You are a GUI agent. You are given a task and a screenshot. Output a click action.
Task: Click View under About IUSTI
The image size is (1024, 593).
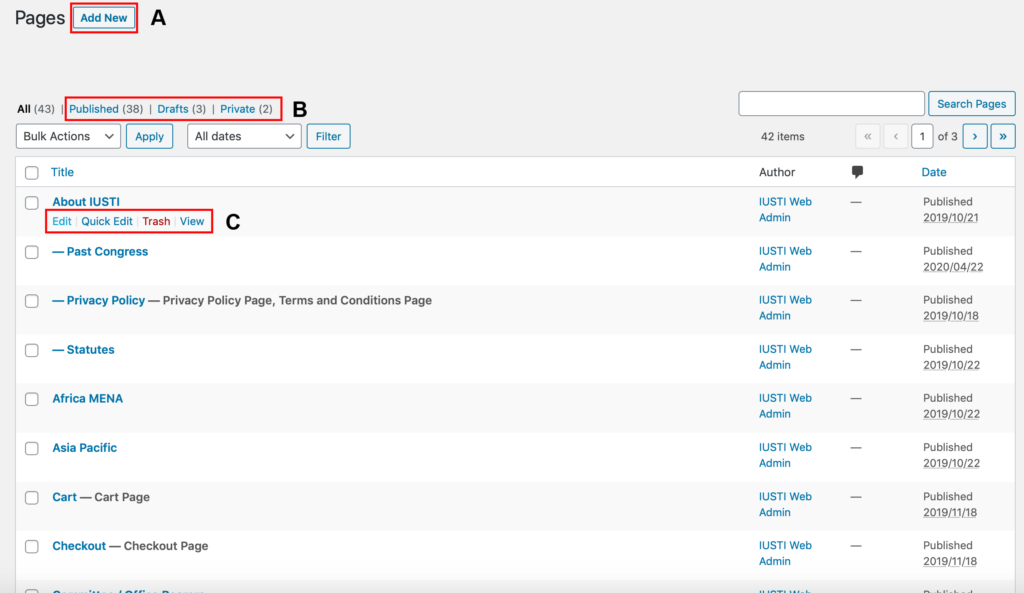coord(192,221)
